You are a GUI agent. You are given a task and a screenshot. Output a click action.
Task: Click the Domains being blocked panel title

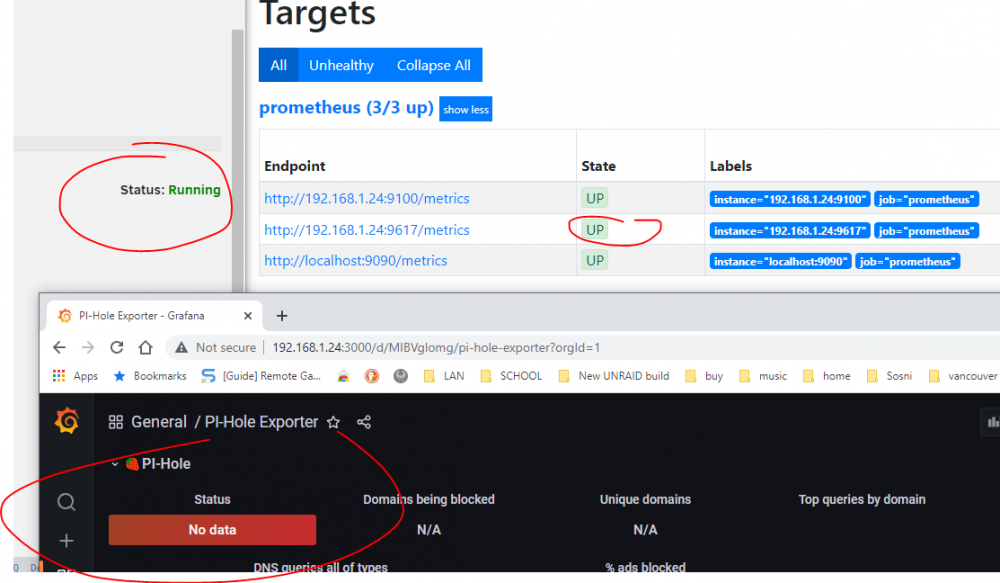[429, 499]
